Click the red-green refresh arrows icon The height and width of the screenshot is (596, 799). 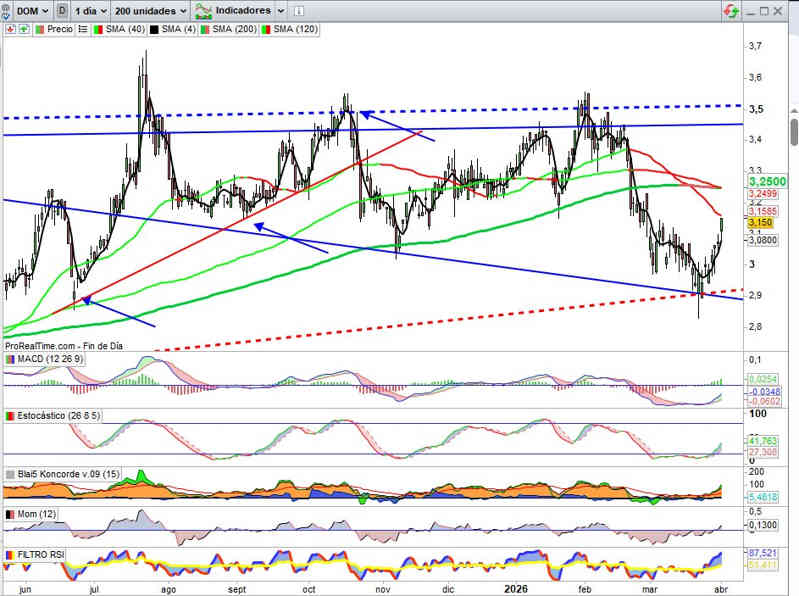pos(731,10)
